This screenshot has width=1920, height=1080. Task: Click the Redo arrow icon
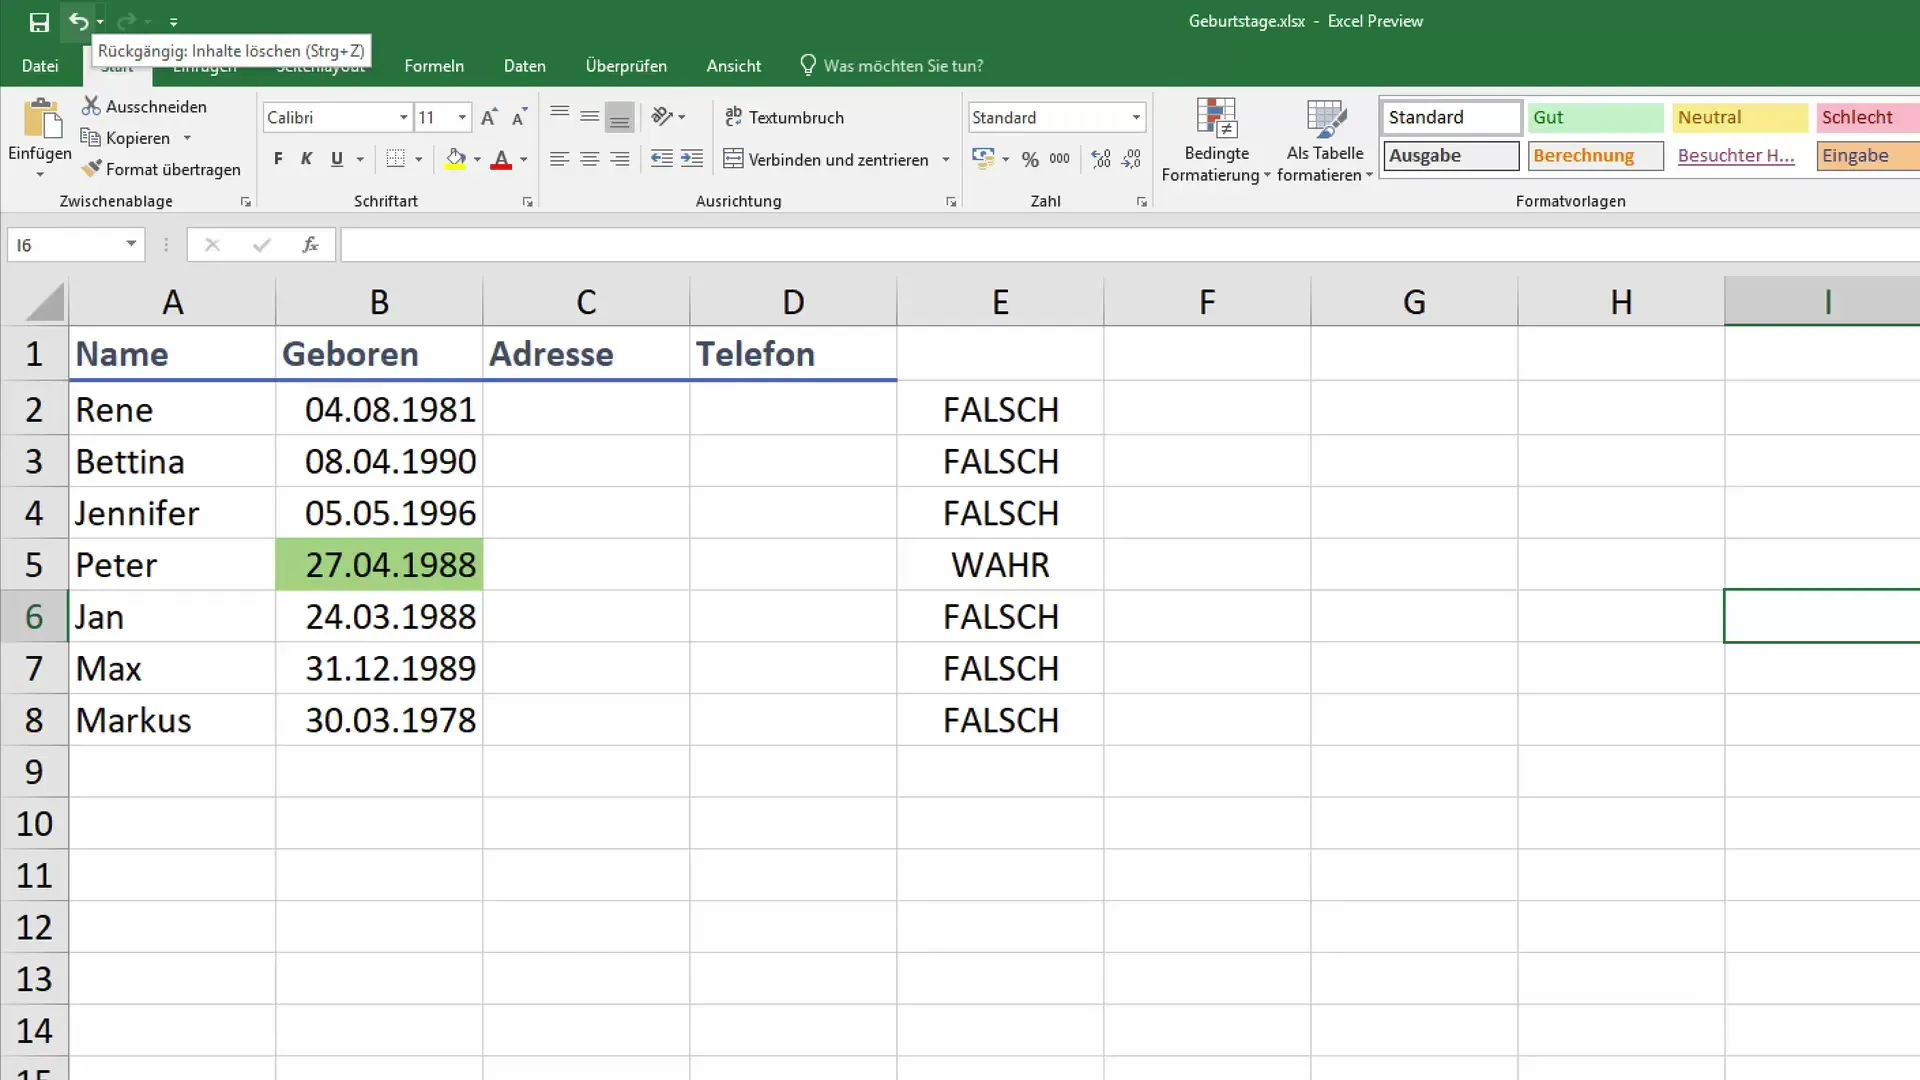[126, 21]
